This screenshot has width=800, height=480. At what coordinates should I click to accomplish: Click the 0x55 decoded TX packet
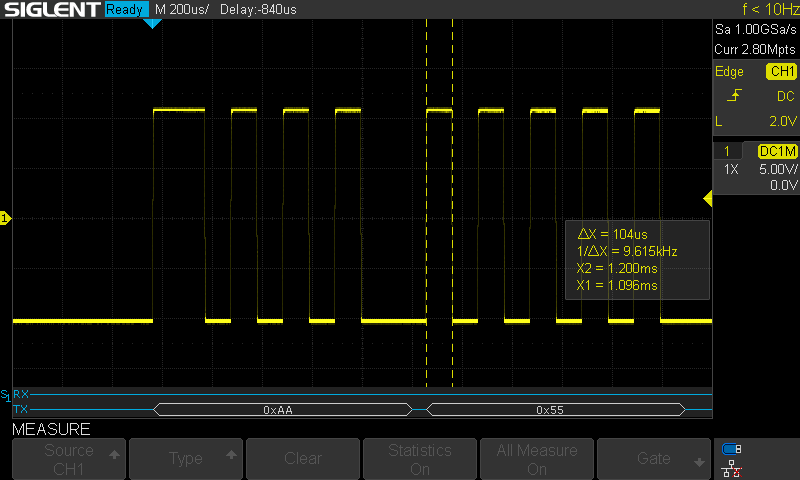556,410
